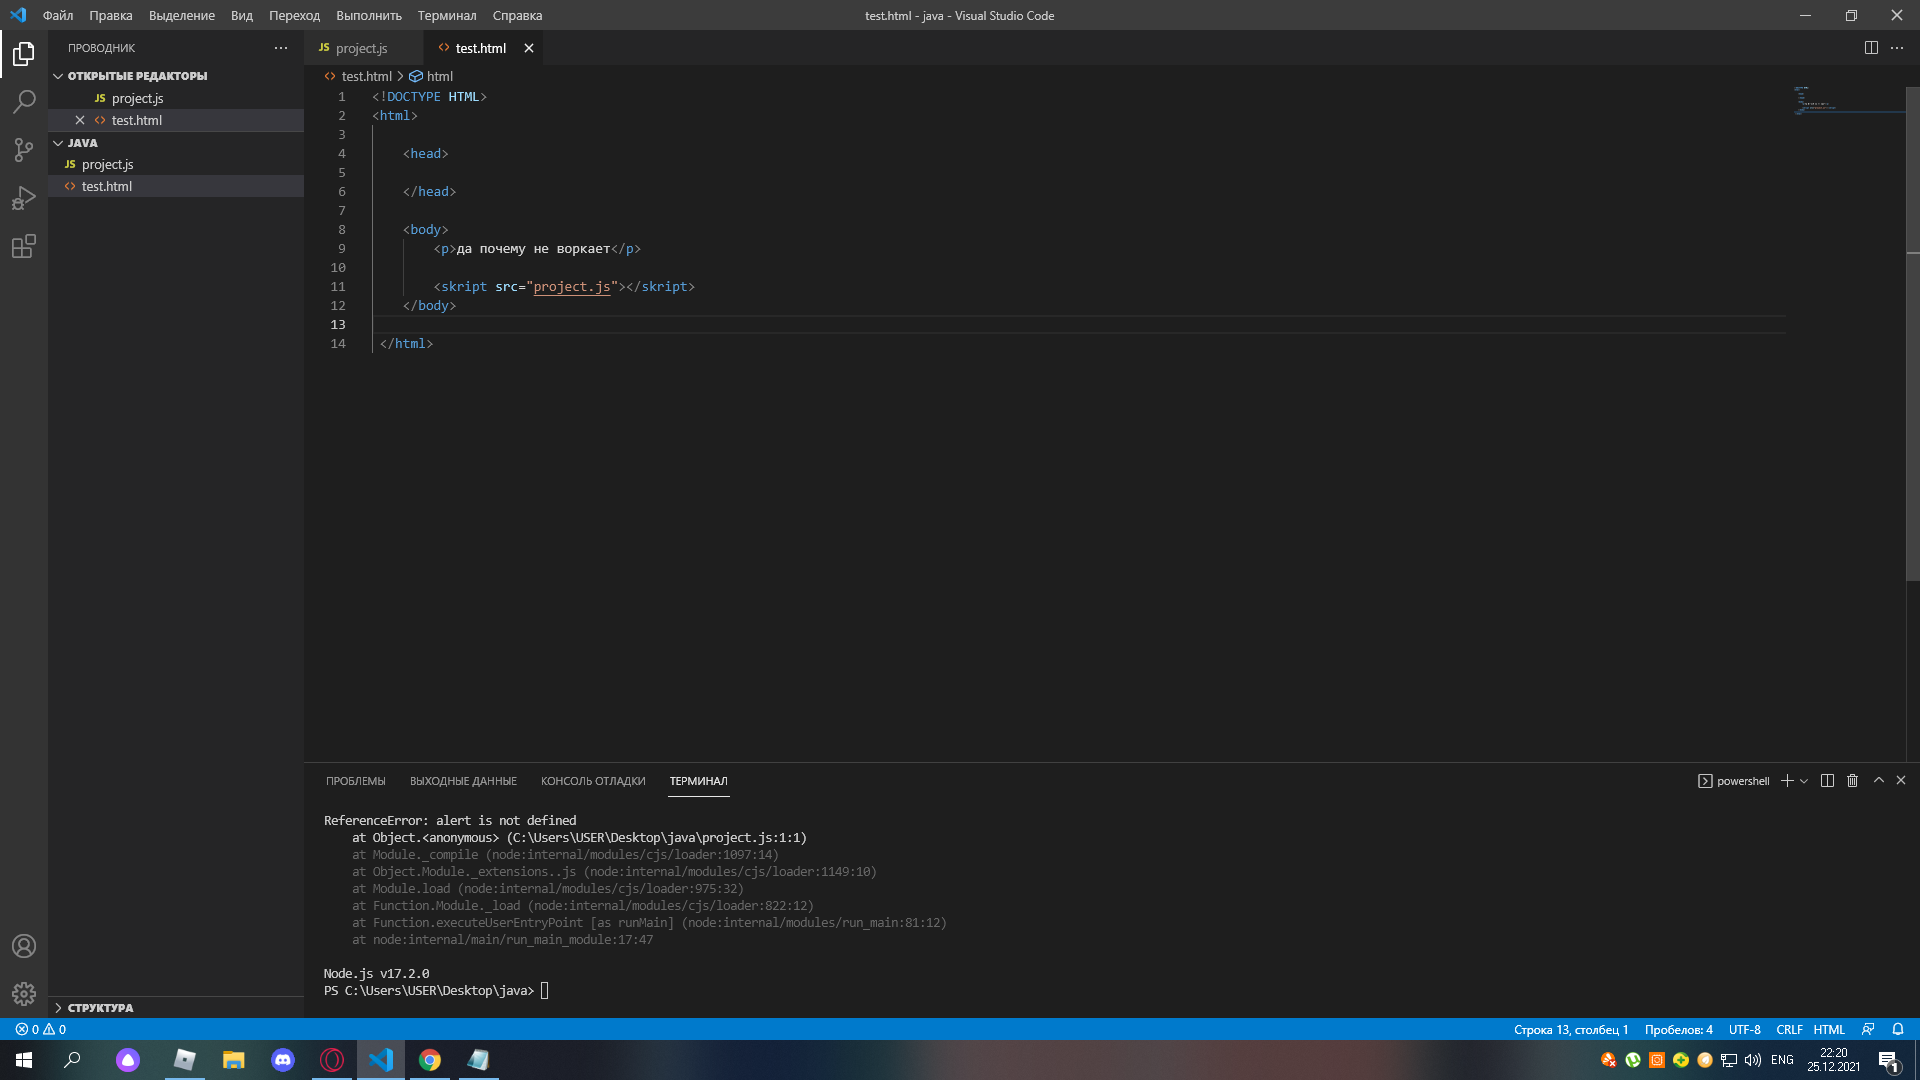Split the editor to the right
This screenshot has width=1920, height=1080.
click(x=1871, y=48)
